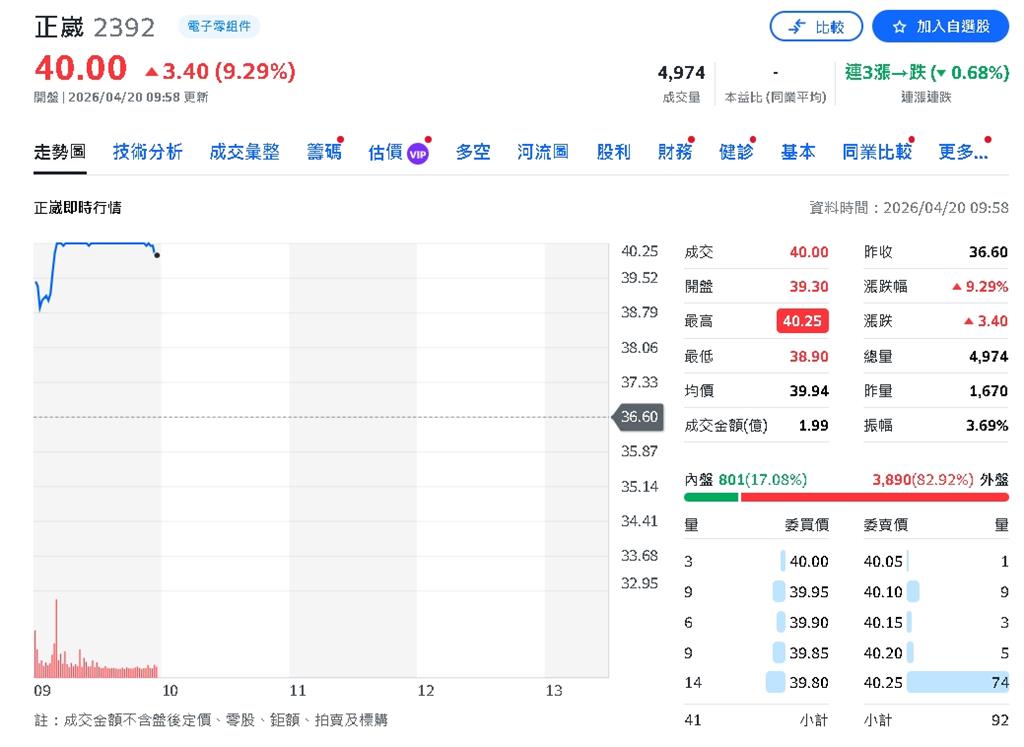Select bid price 39.85 in order book
The image size is (1024, 747).
[x=808, y=653]
